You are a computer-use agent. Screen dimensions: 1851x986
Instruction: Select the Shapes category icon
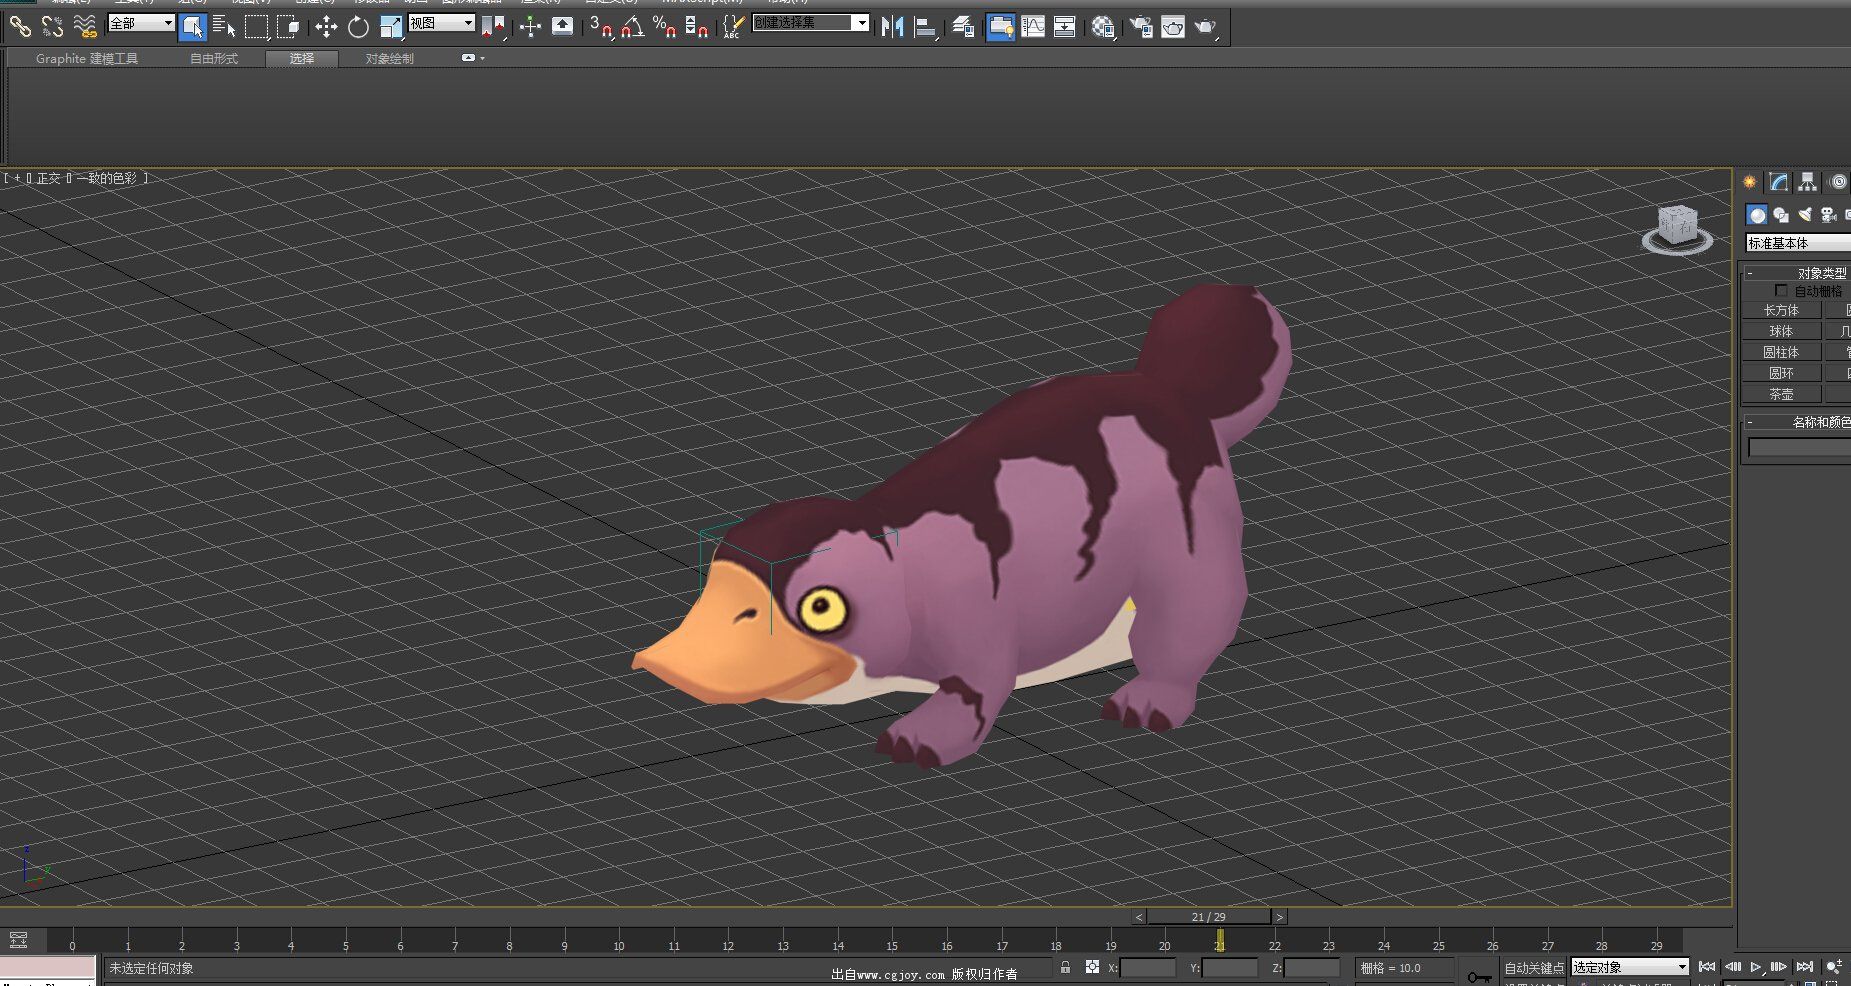(1781, 215)
